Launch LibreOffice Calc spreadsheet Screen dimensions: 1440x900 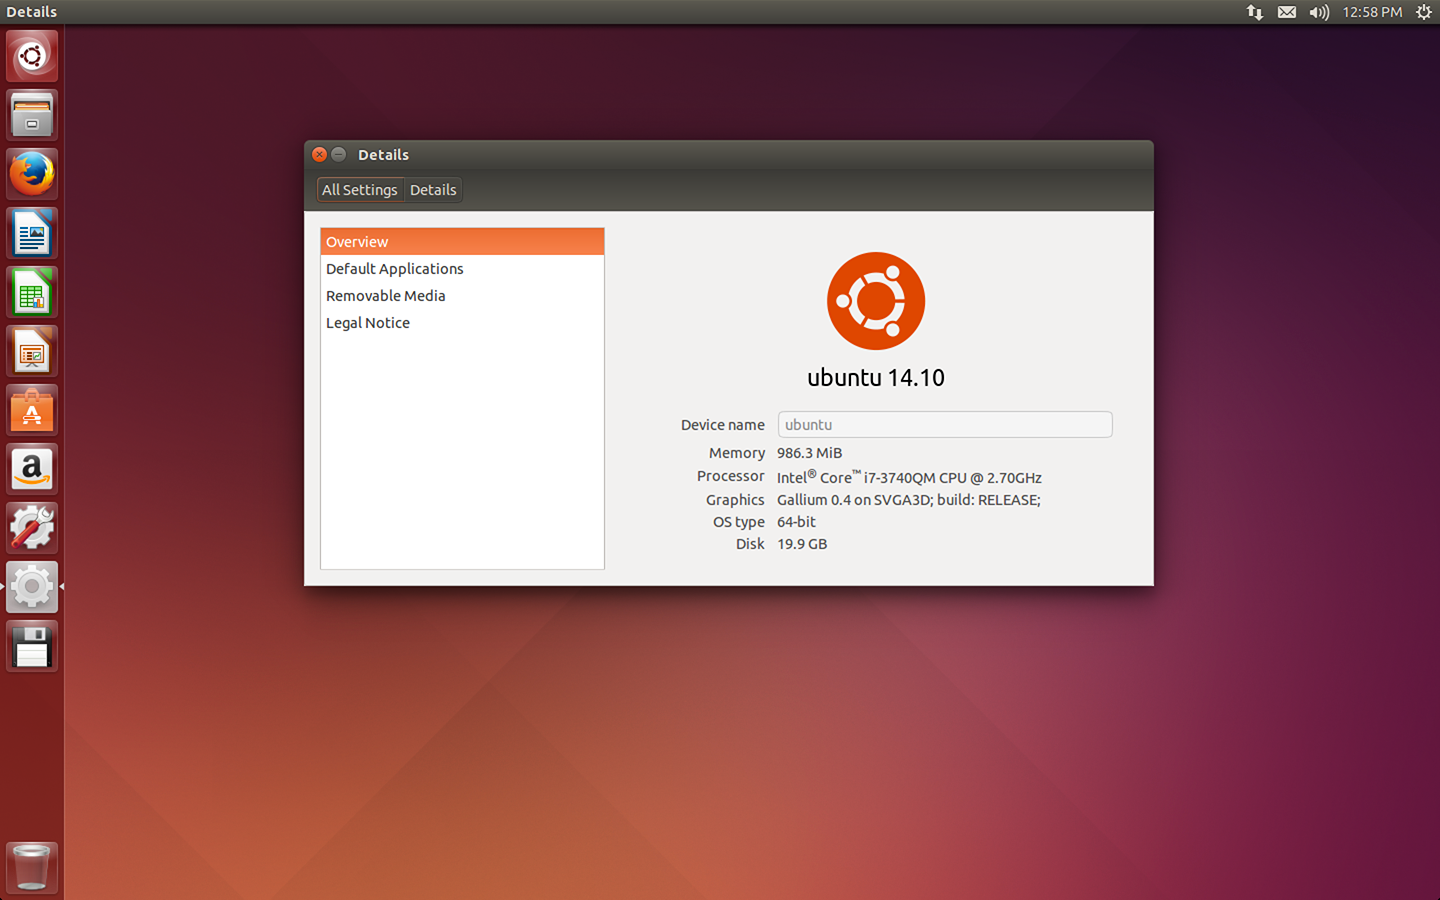(x=32, y=292)
